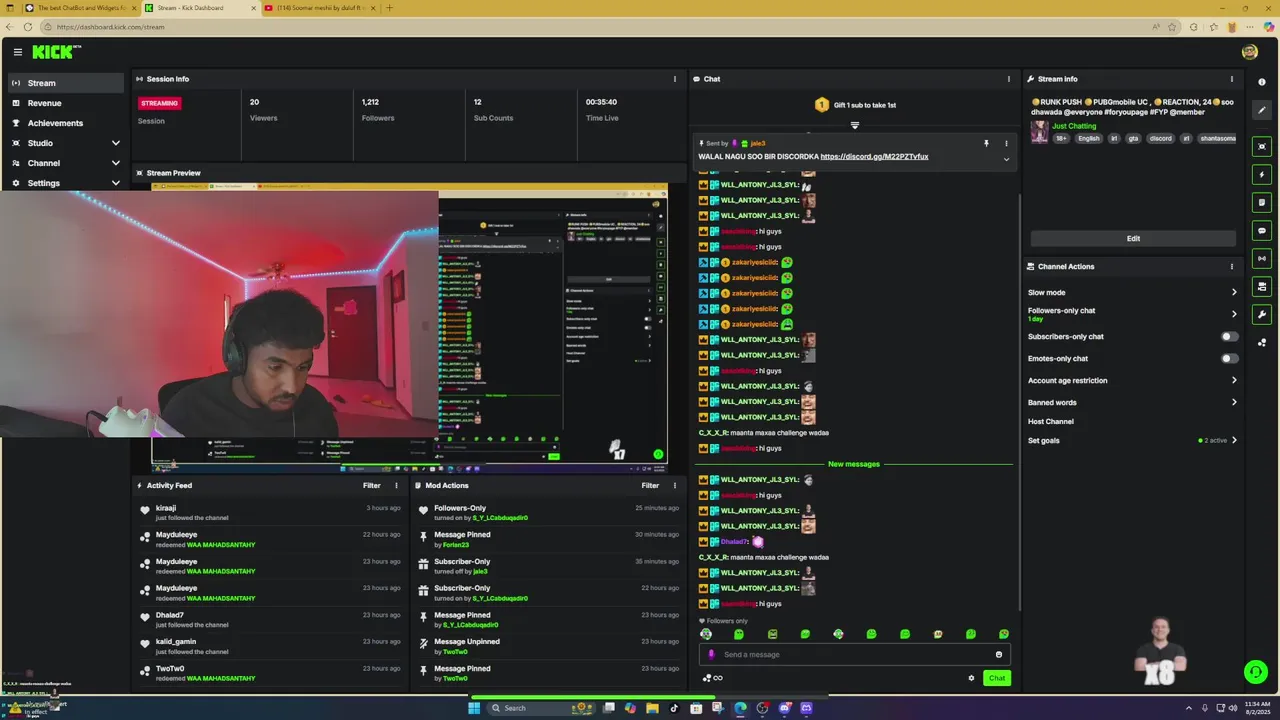Open TikTok from the taskbar
This screenshot has height=720, width=1280.
click(x=674, y=708)
